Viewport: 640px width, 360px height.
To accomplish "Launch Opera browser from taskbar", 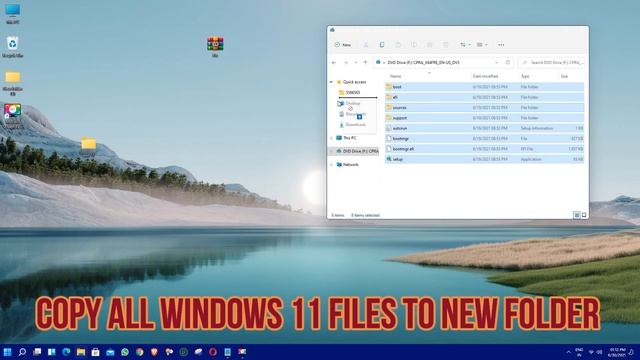I will tap(213, 352).
